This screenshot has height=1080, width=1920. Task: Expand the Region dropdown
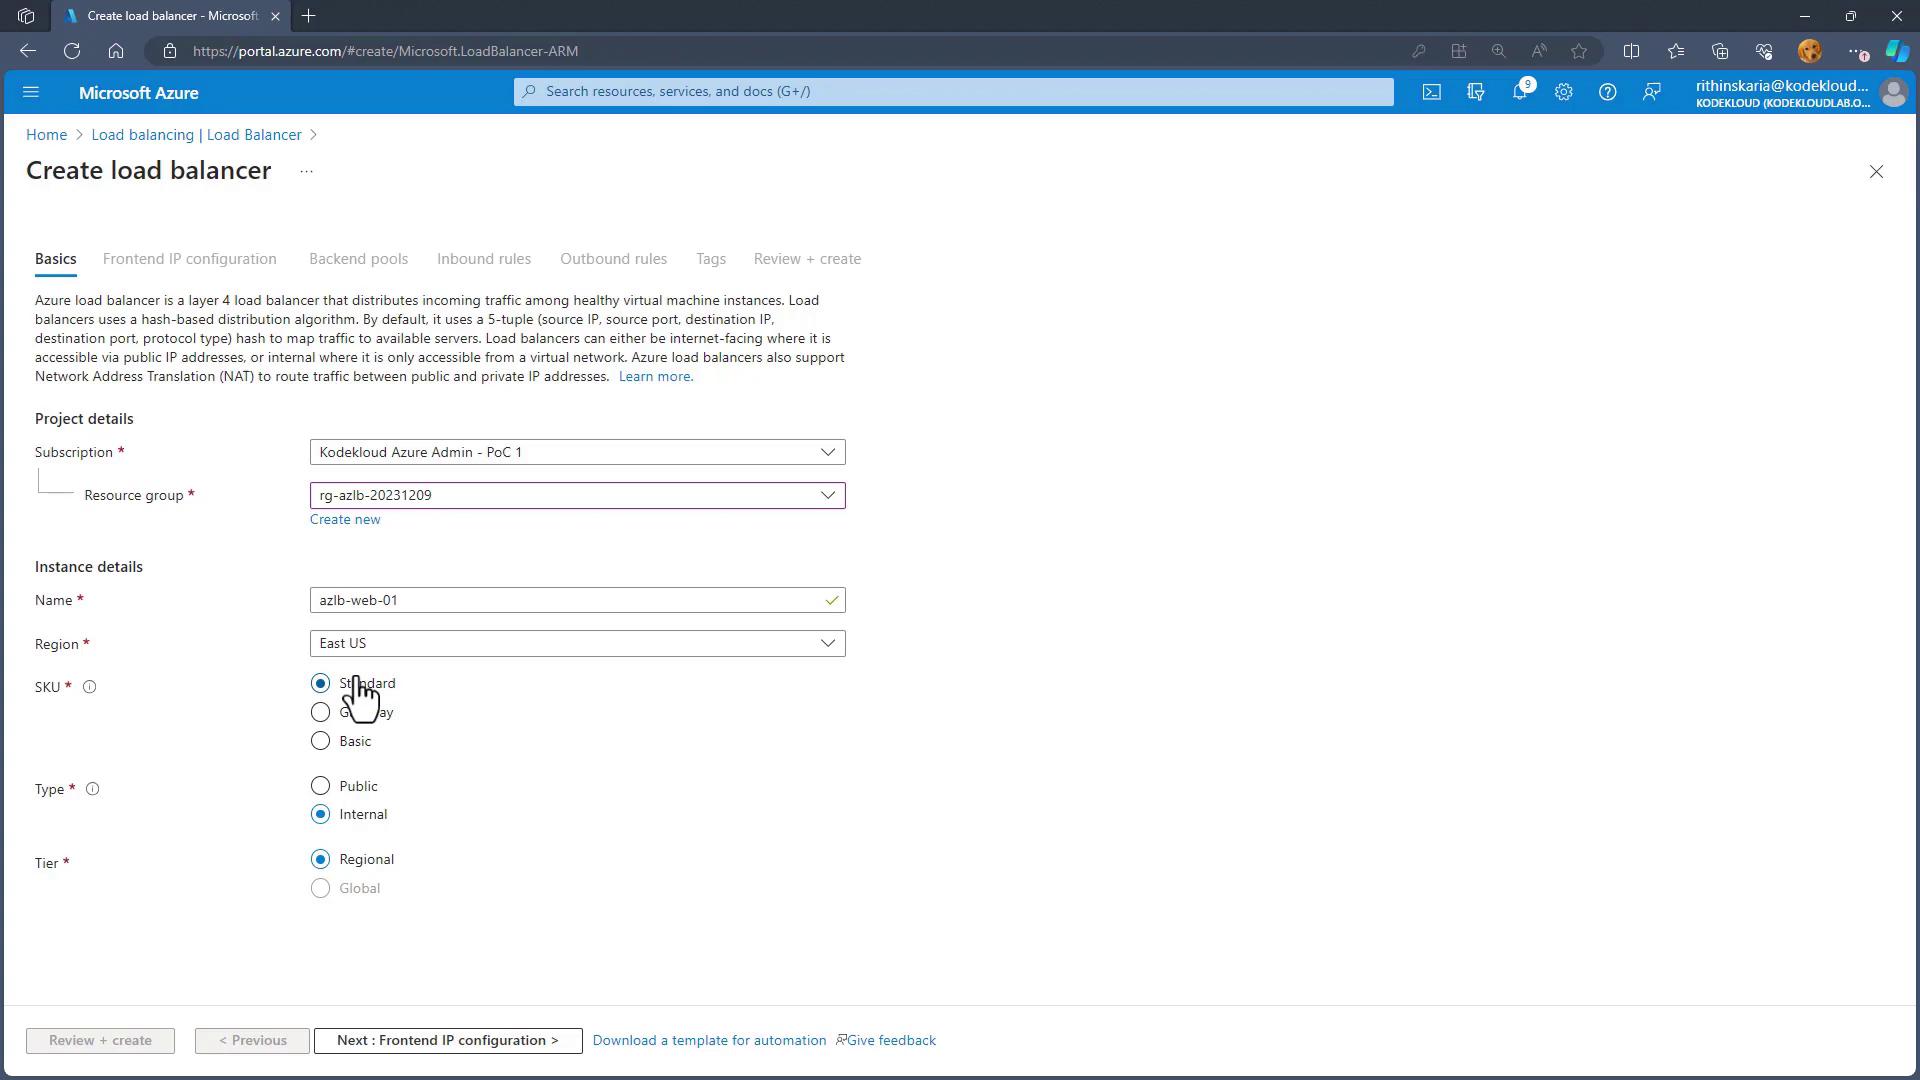[x=577, y=643]
